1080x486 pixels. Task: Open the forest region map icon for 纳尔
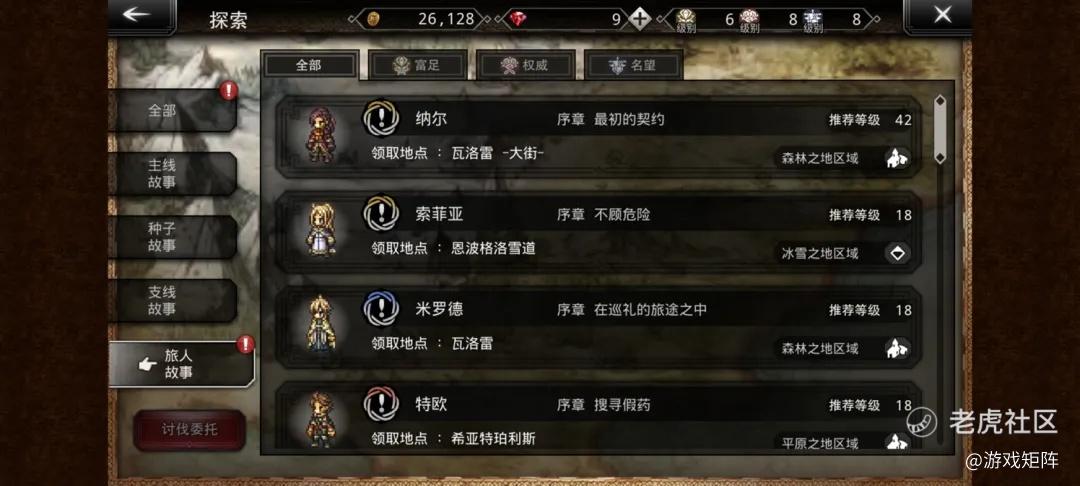(897, 158)
